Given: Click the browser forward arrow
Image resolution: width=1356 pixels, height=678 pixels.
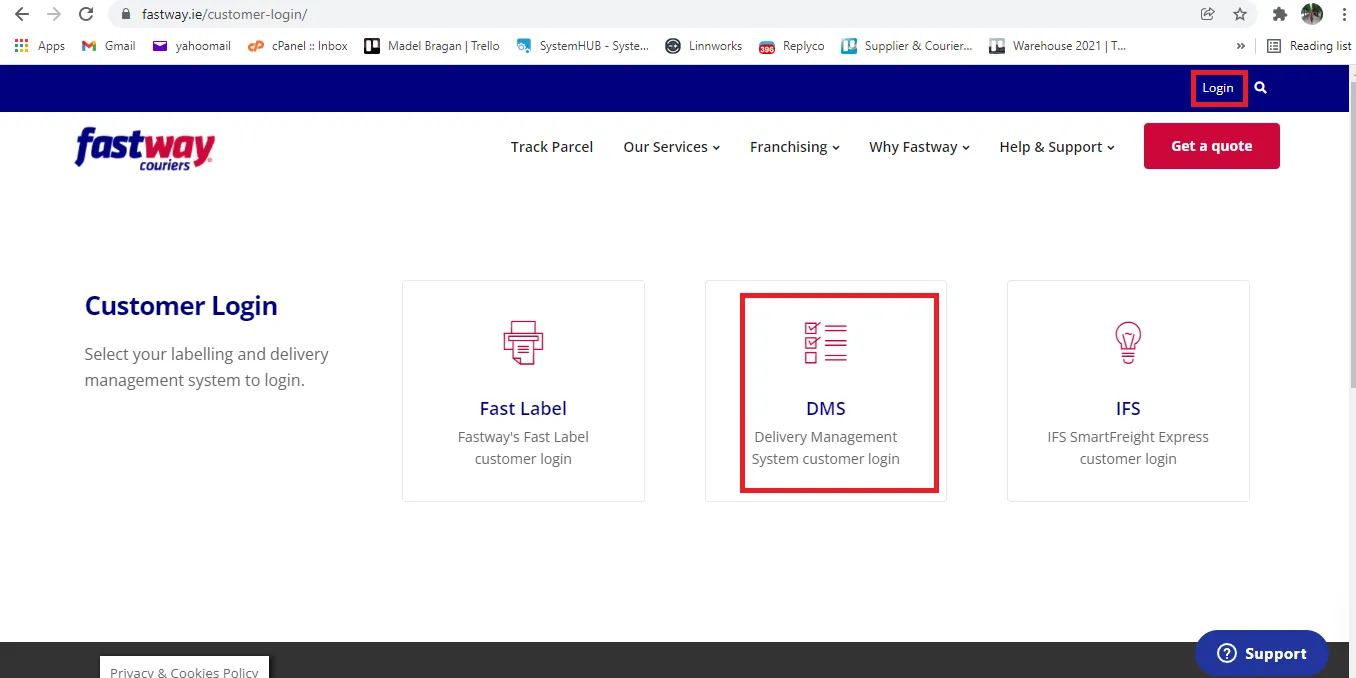Looking at the screenshot, I should click(54, 14).
